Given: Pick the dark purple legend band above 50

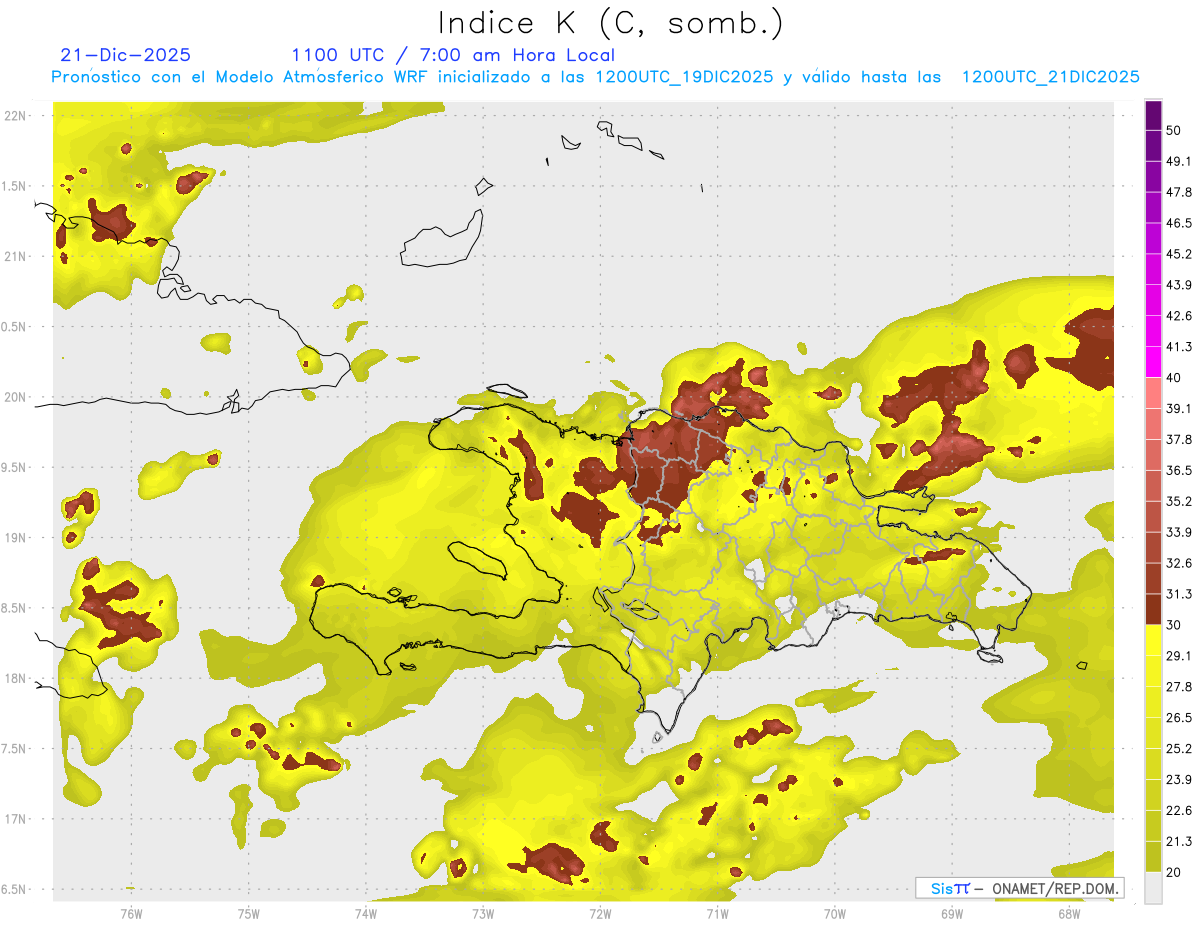Looking at the screenshot, I should pos(1153,115).
